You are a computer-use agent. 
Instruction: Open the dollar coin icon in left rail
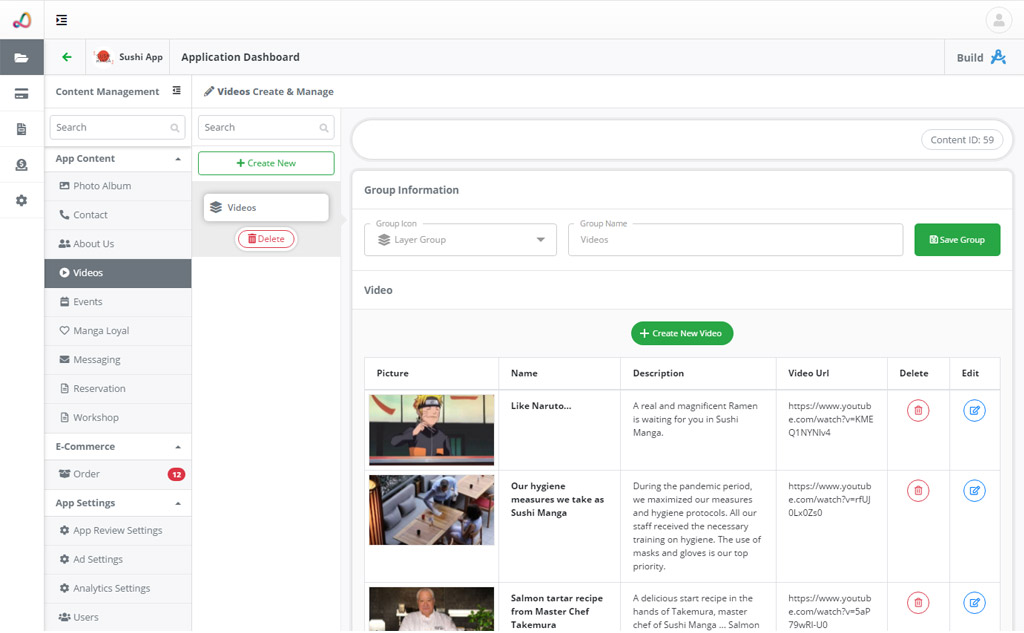[22, 165]
